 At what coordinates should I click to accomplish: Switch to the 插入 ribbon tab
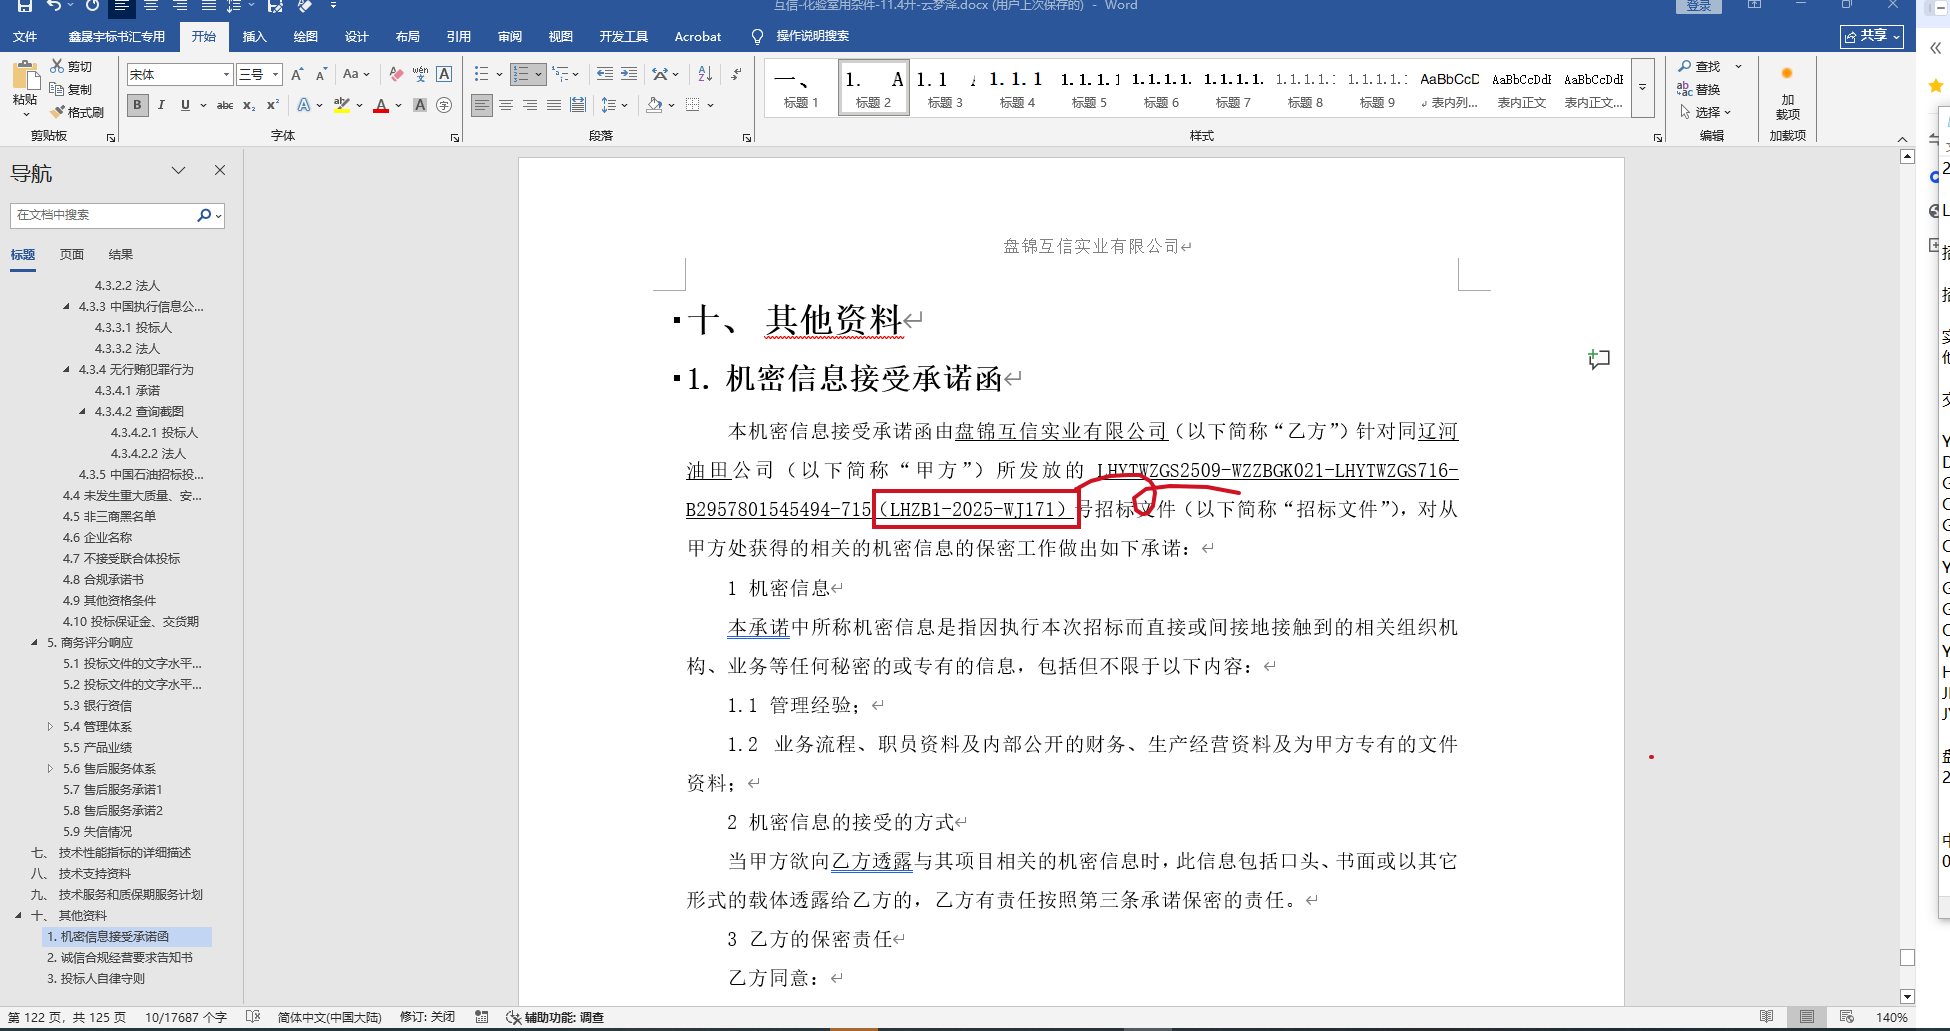(x=254, y=37)
